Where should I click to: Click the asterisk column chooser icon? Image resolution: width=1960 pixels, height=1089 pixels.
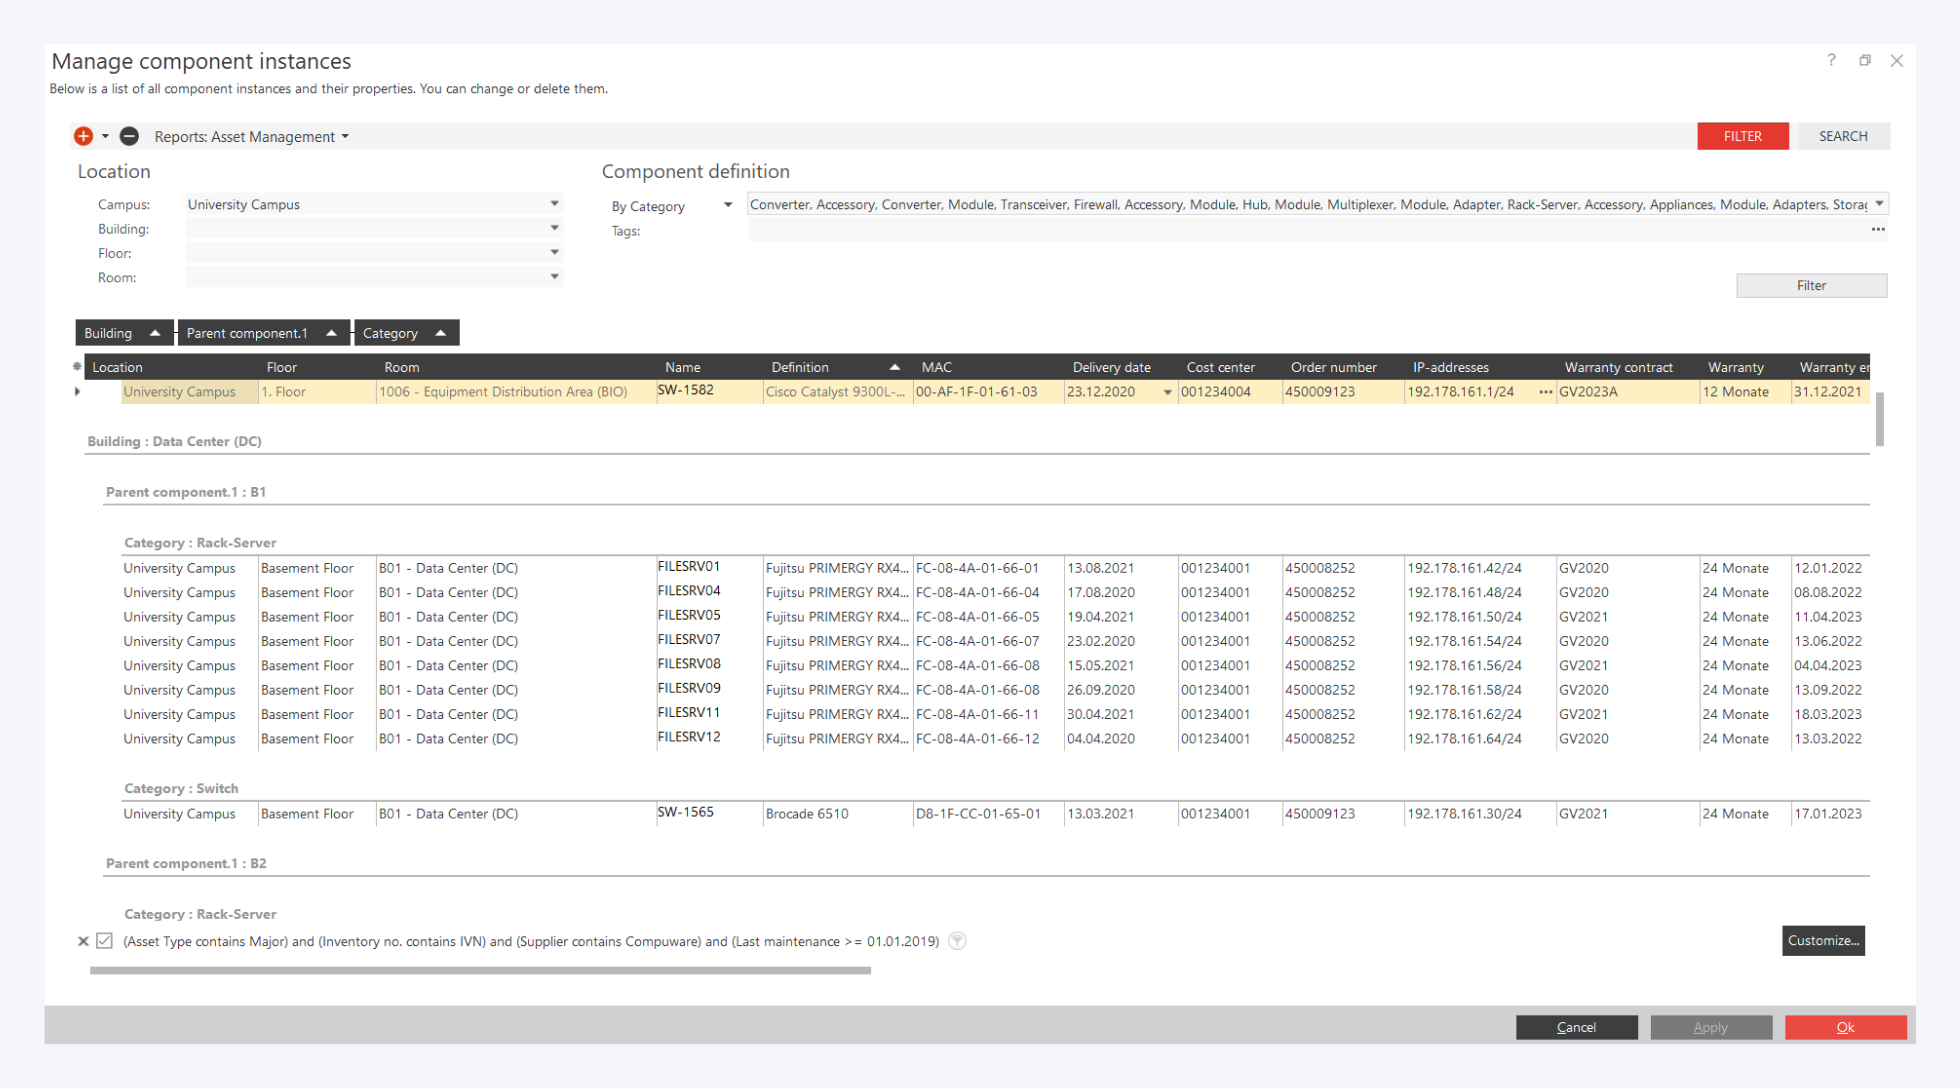(x=77, y=367)
